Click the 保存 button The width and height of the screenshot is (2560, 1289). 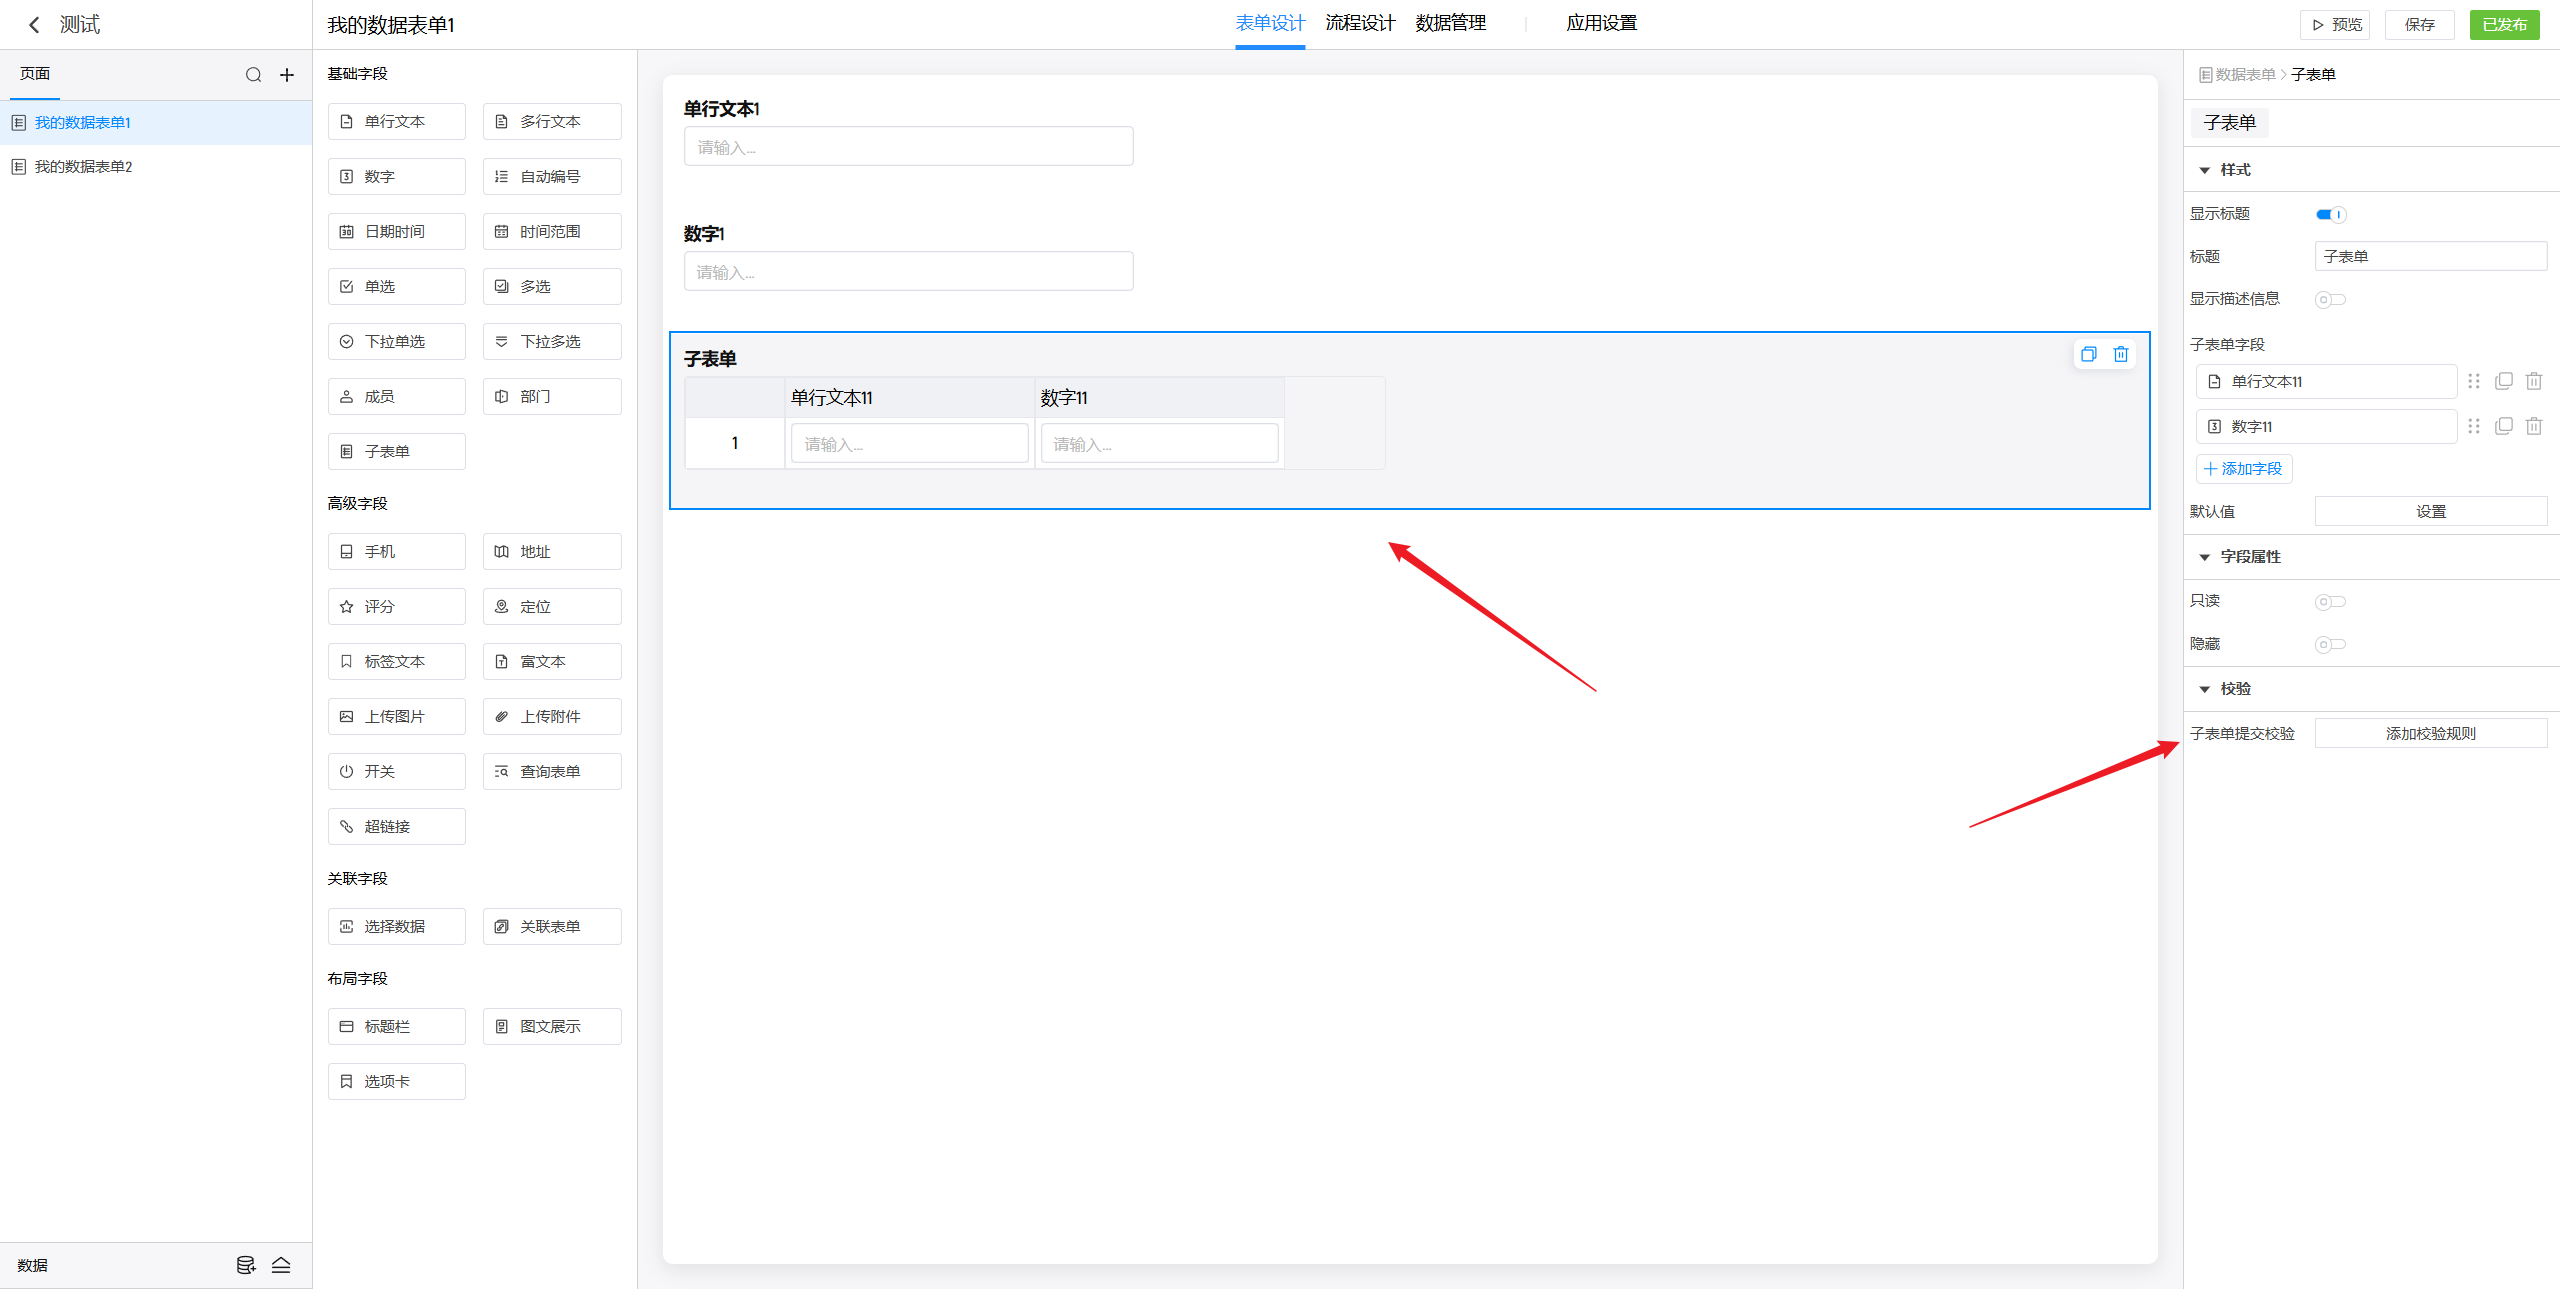click(x=2419, y=25)
